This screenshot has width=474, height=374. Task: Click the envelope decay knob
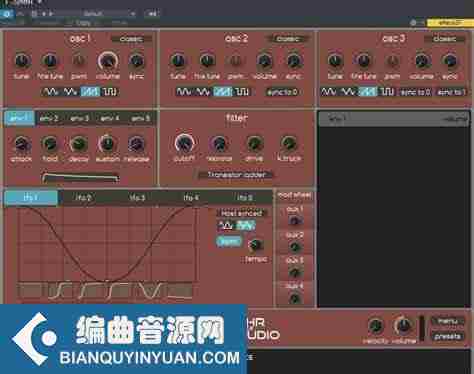(79, 144)
